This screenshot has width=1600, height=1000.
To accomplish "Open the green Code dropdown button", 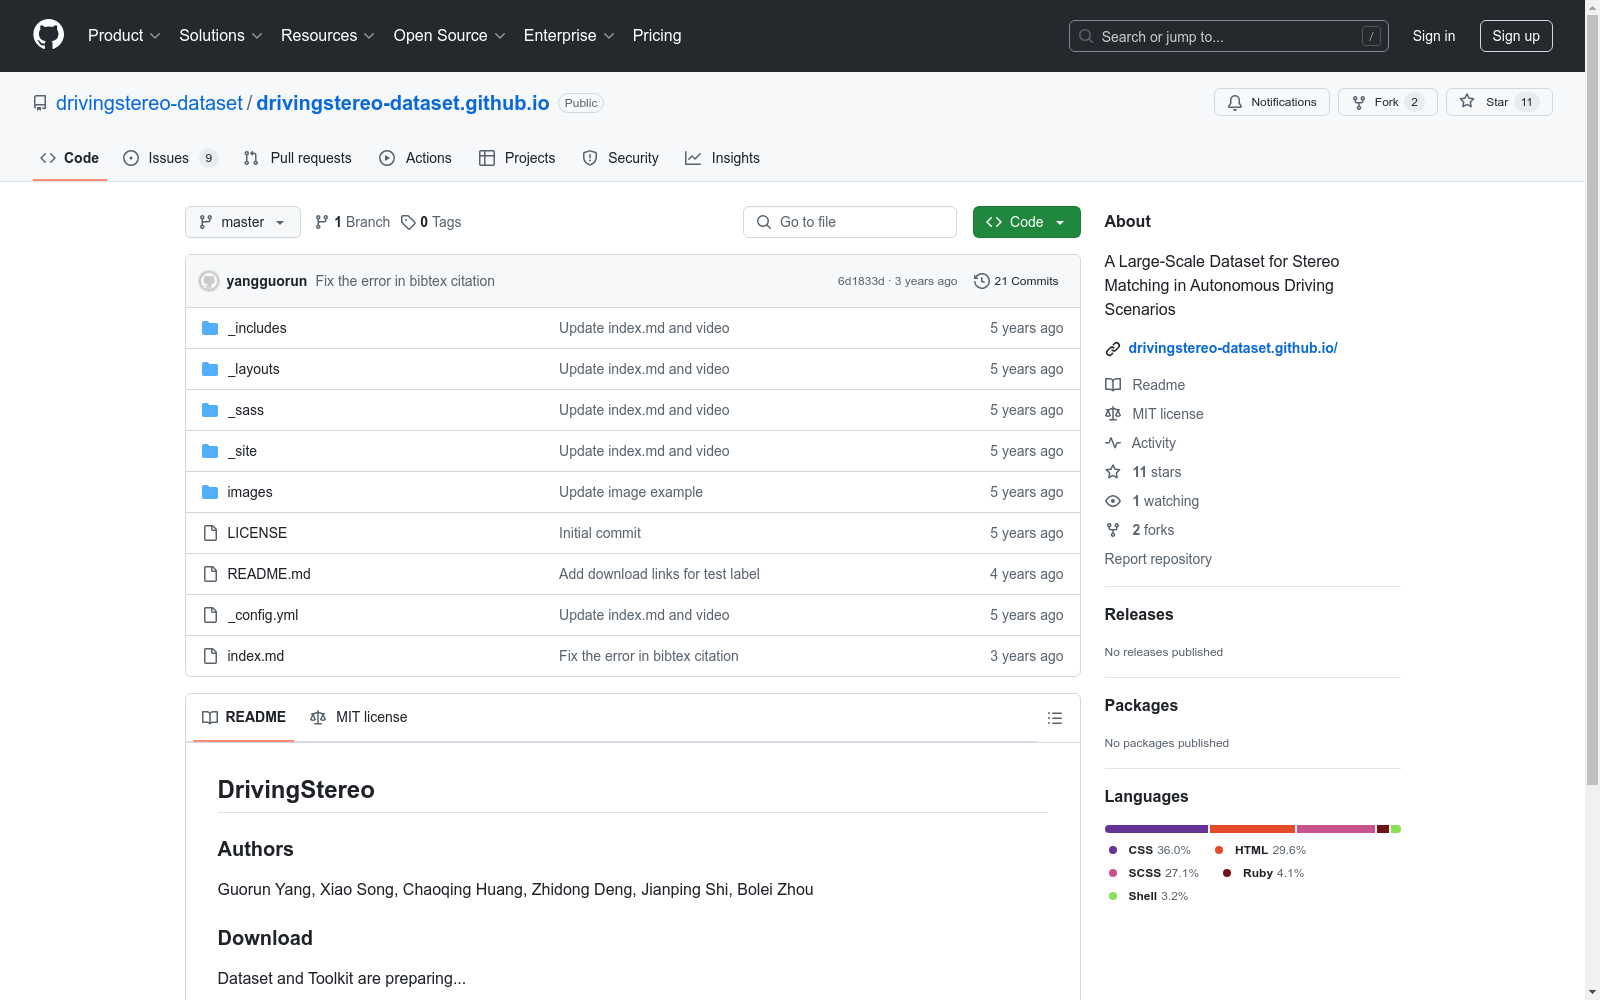I will 1026,222.
